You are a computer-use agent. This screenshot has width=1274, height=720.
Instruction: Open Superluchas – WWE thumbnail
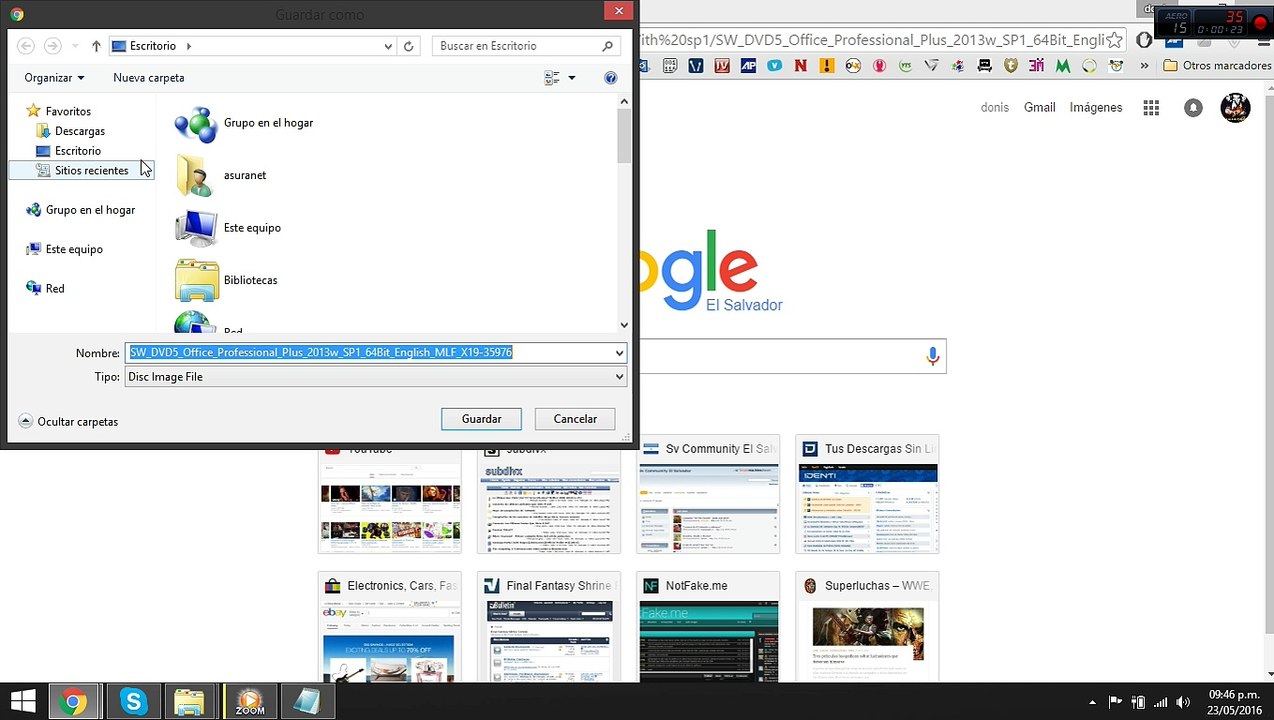[867, 628]
